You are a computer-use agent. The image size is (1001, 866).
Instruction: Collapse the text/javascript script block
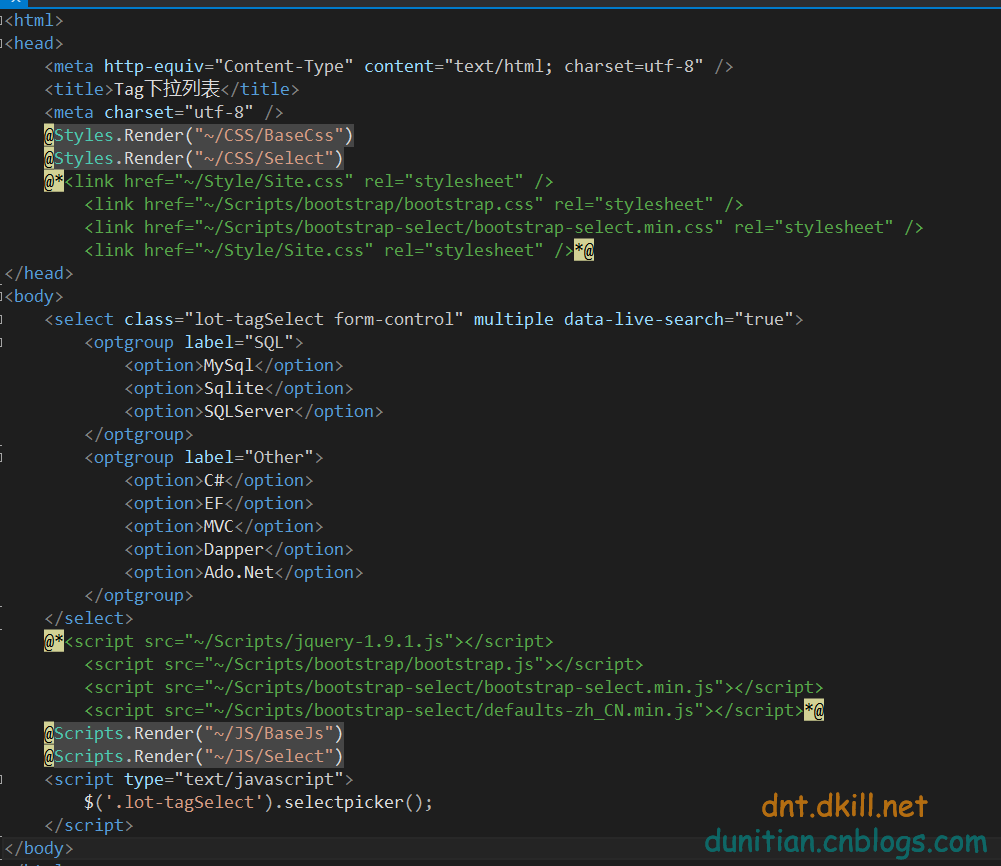click(1, 780)
